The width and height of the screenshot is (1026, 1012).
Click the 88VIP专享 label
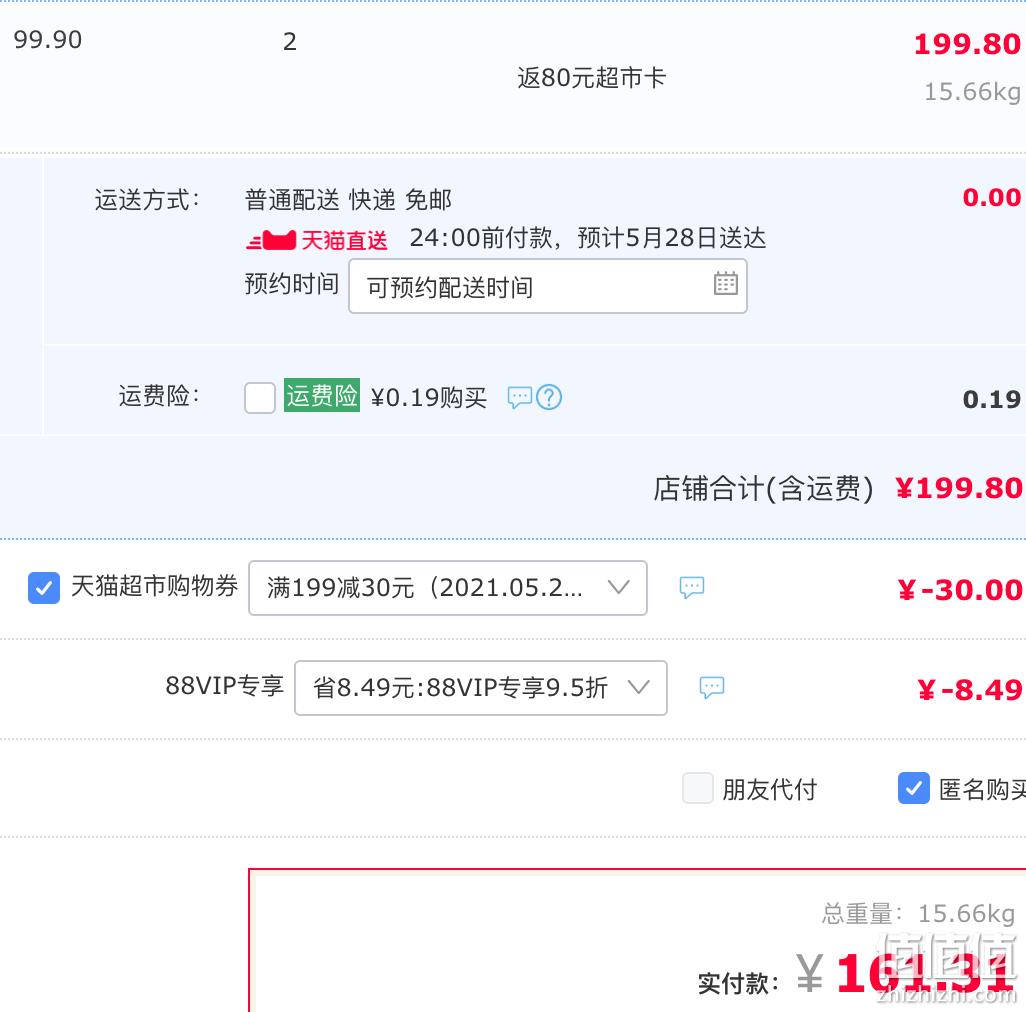224,686
